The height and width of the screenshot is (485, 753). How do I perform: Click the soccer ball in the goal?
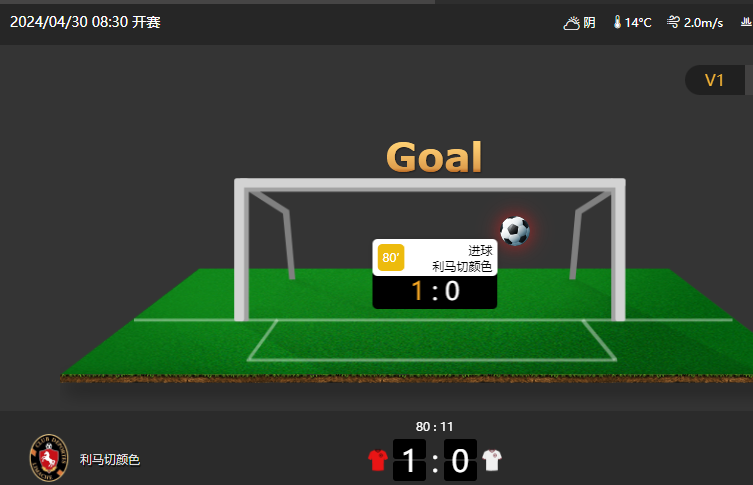pos(515,231)
